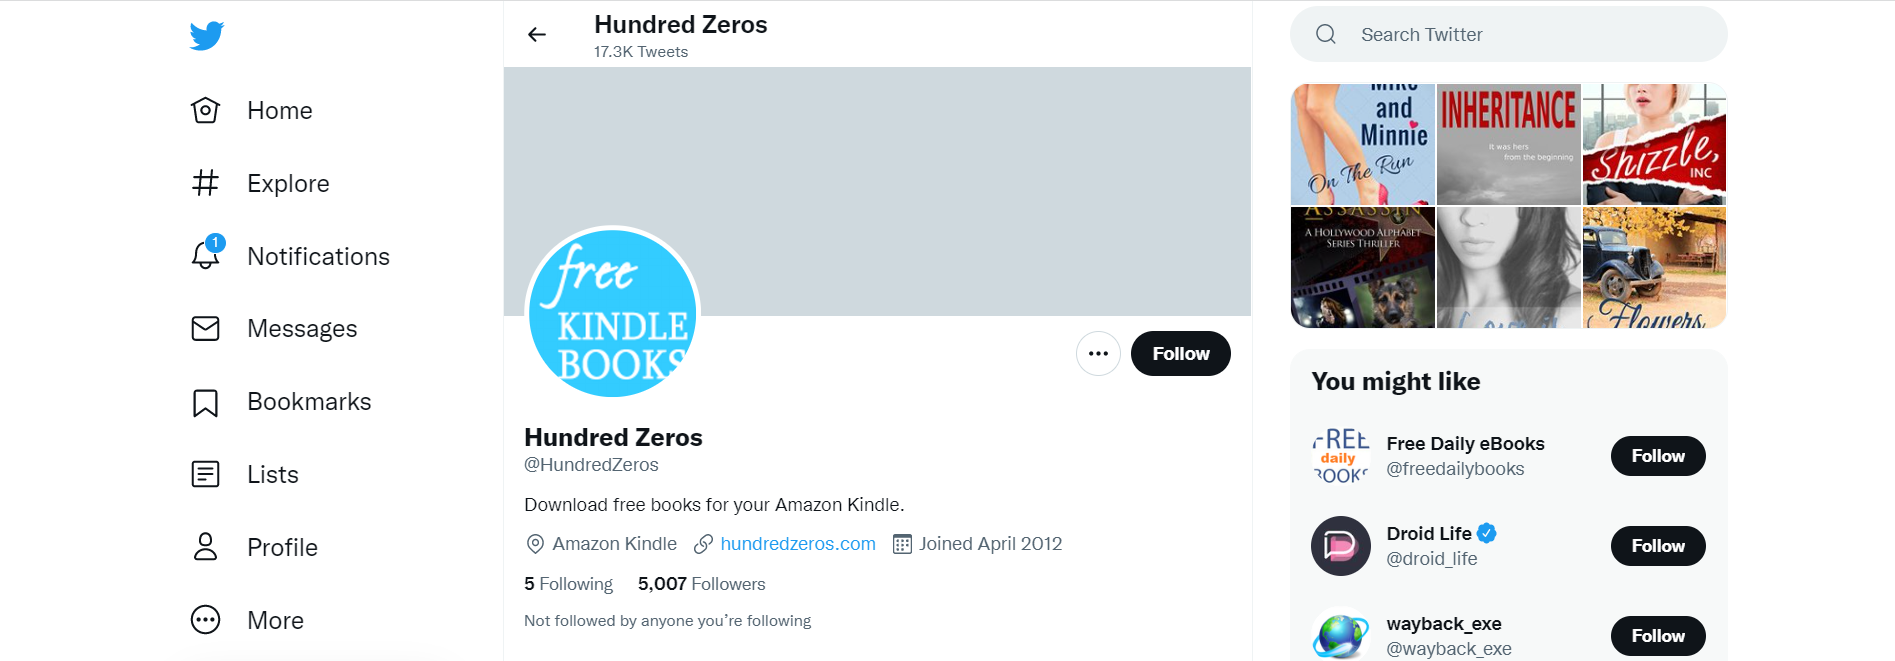Click the Lists icon in sidebar
This screenshot has height=661, width=1895.
(206, 474)
